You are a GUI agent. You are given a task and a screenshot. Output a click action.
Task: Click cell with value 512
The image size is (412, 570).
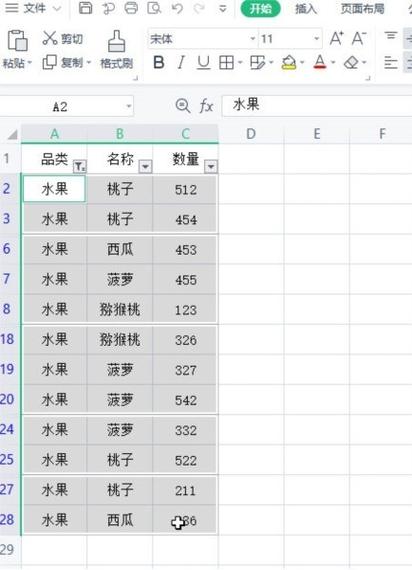point(186,189)
